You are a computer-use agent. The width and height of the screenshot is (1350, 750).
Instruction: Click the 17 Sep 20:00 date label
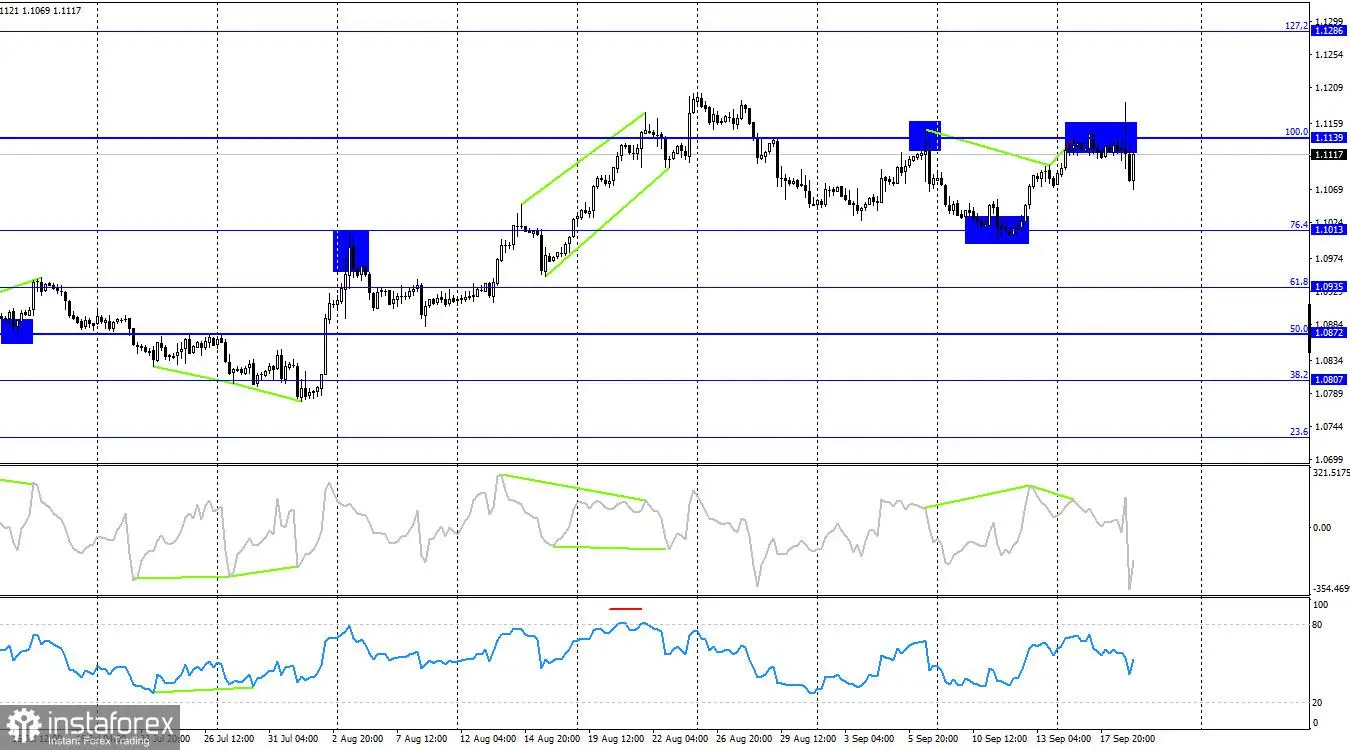(x=1127, y=739)
